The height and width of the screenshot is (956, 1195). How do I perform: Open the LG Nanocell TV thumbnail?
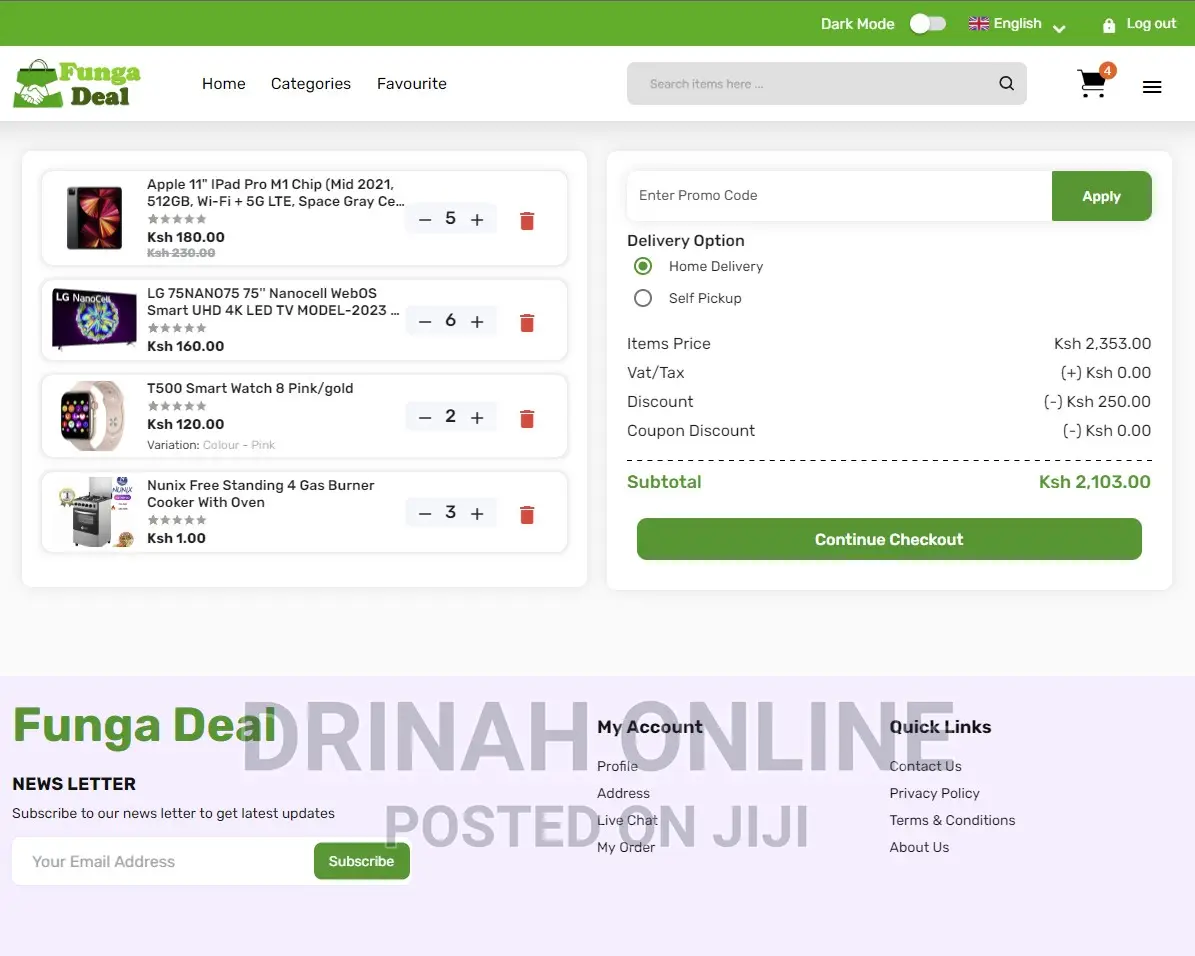click(x=95, y=319)
